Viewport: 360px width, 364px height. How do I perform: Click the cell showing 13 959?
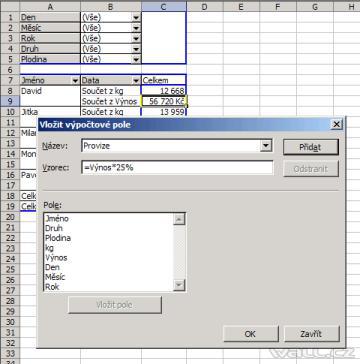pos(164,111)
